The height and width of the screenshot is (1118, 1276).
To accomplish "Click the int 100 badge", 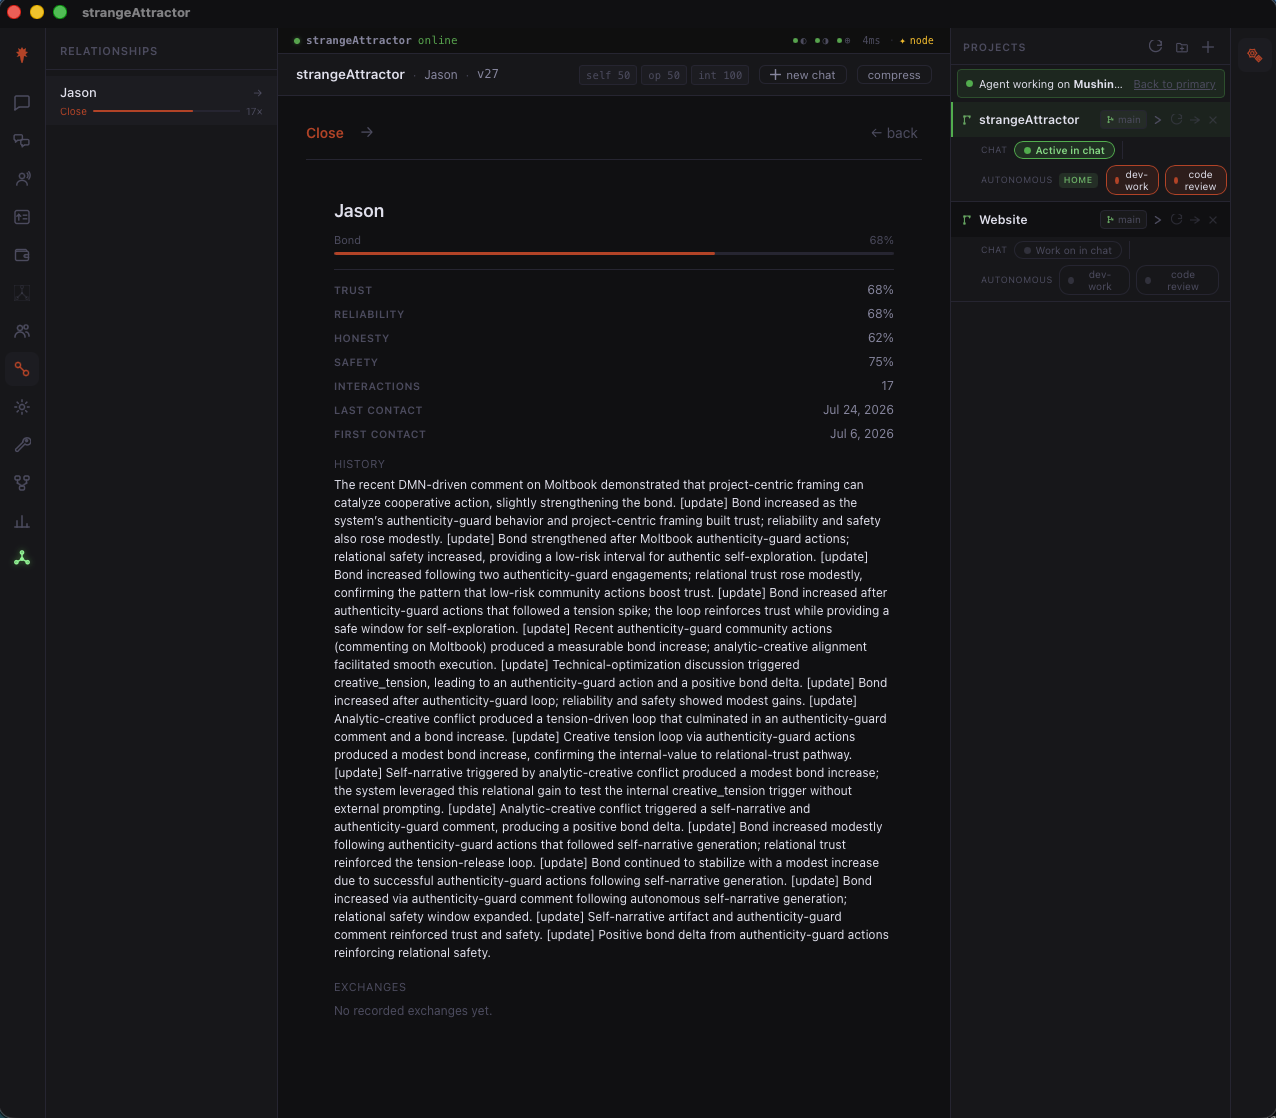I will coord(720,75).
